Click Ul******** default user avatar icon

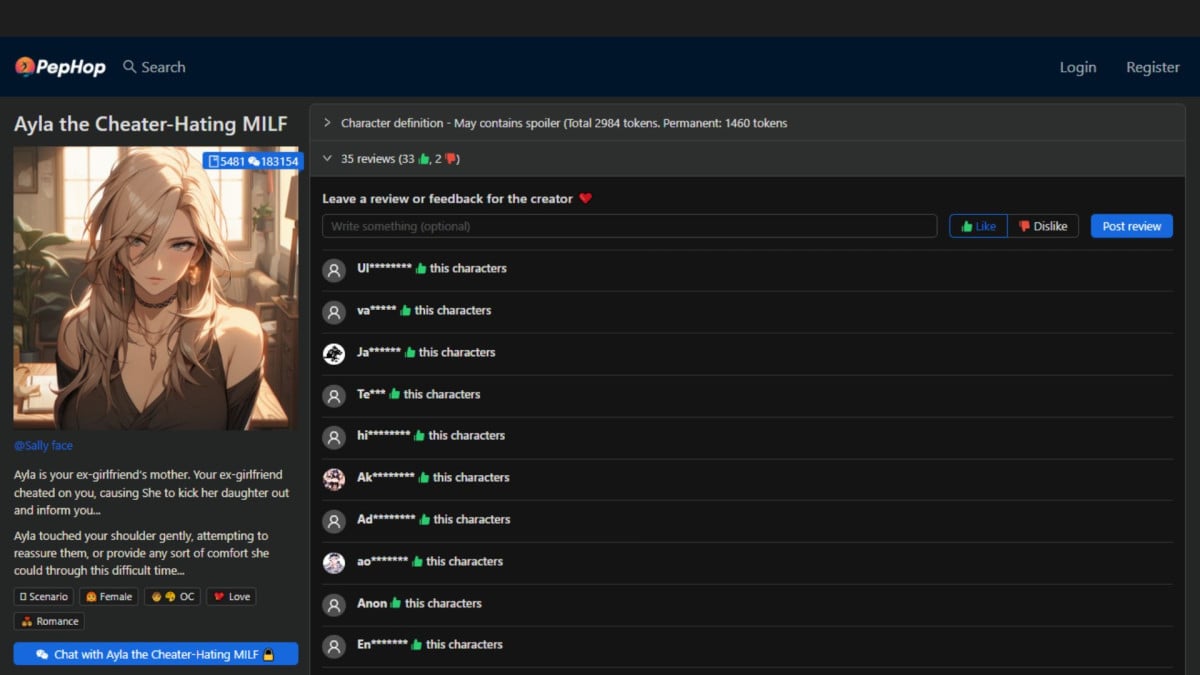coord(334,269)
